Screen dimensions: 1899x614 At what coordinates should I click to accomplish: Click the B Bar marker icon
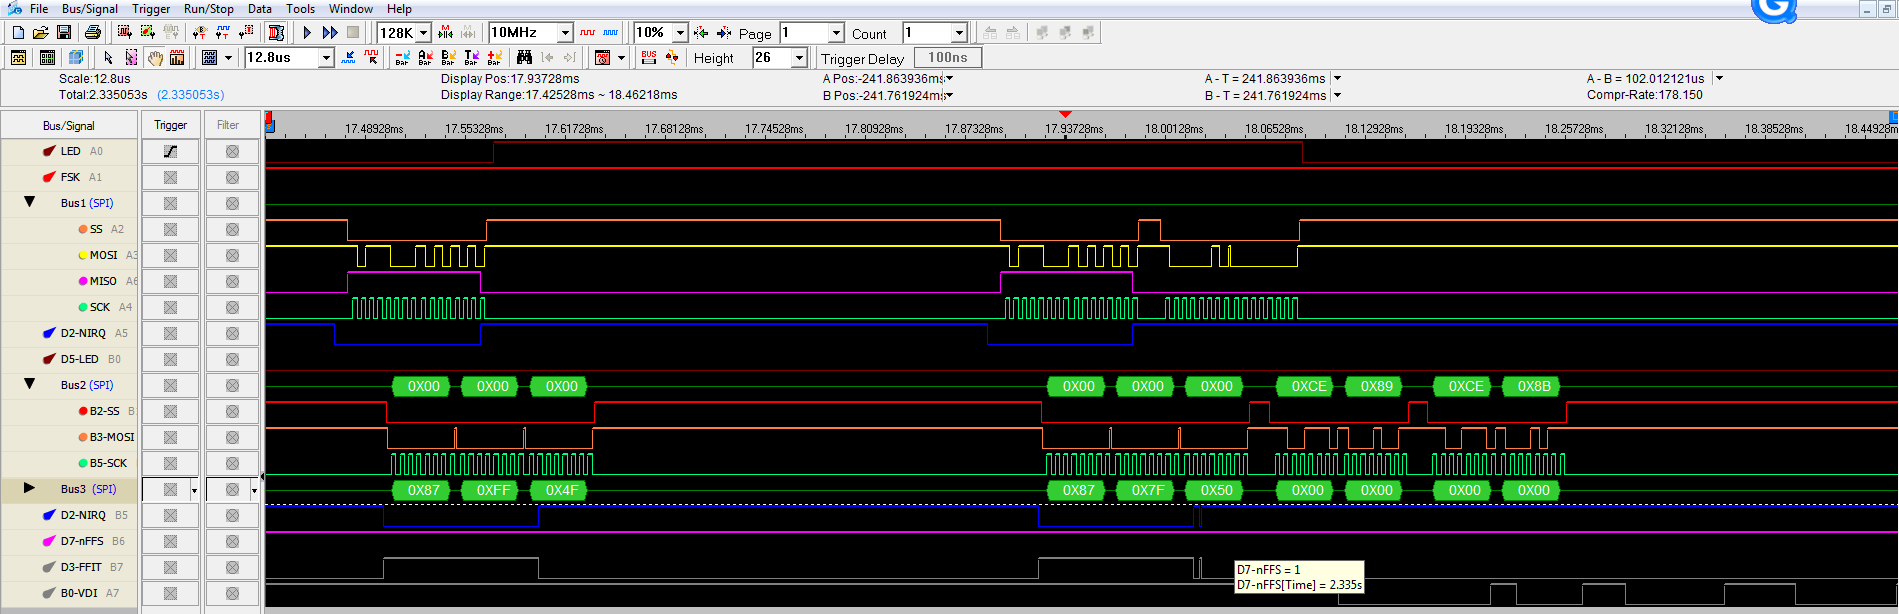[x=448, y=58]
